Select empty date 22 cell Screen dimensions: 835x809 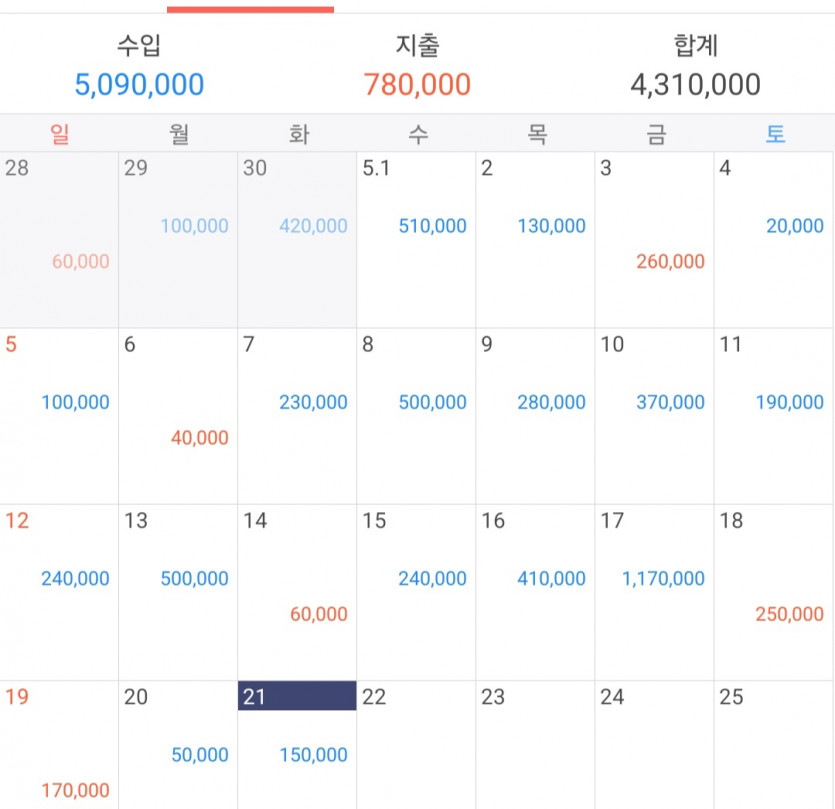click(x=416, y=745)
